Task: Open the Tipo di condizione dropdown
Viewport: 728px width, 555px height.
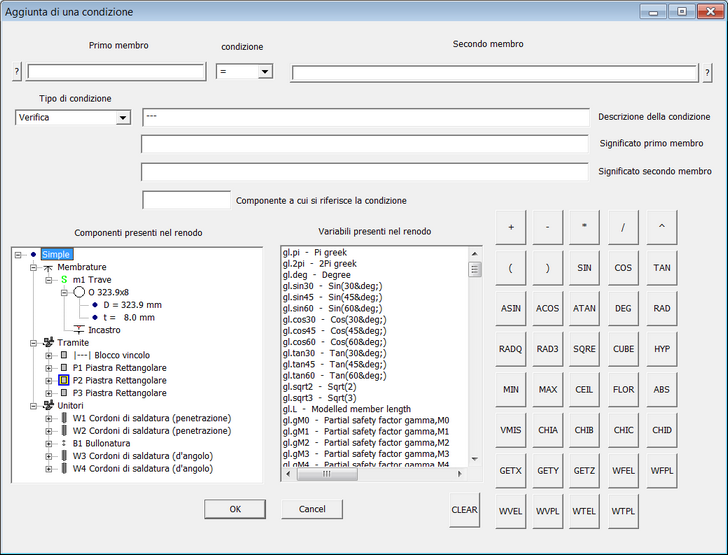Action: [123, 117]
